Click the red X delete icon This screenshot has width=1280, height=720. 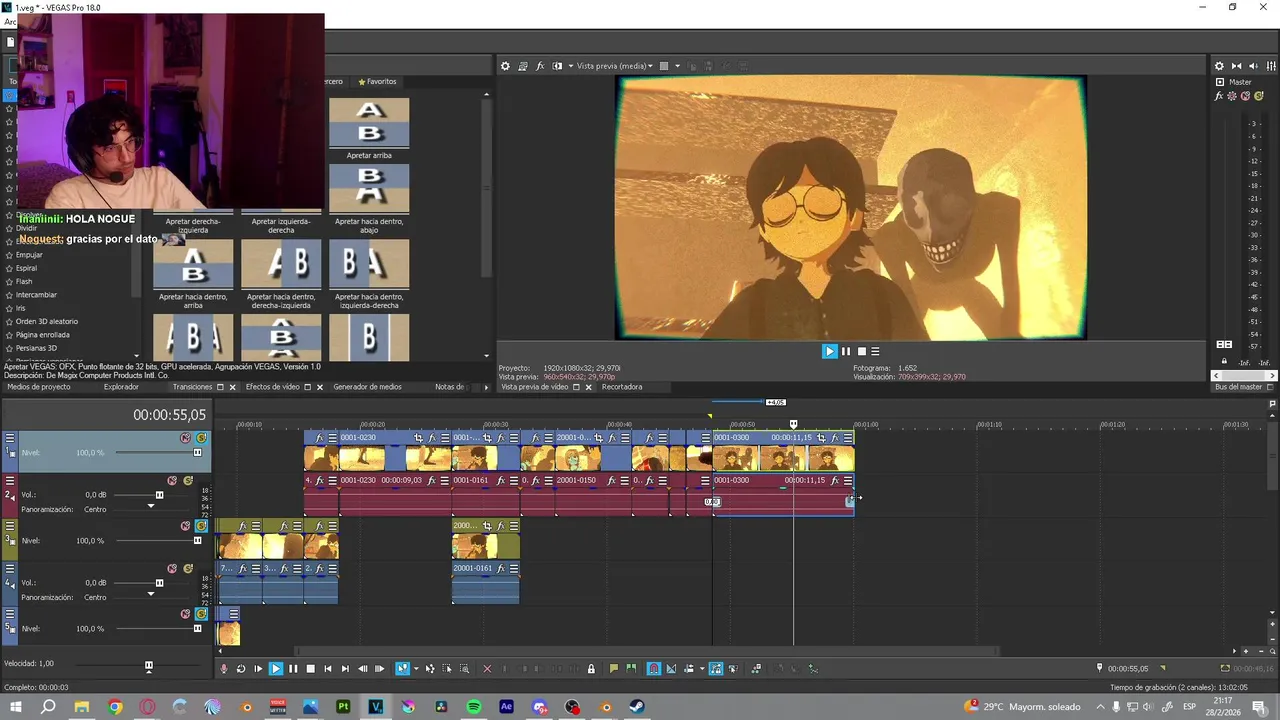tap(487, 669)
